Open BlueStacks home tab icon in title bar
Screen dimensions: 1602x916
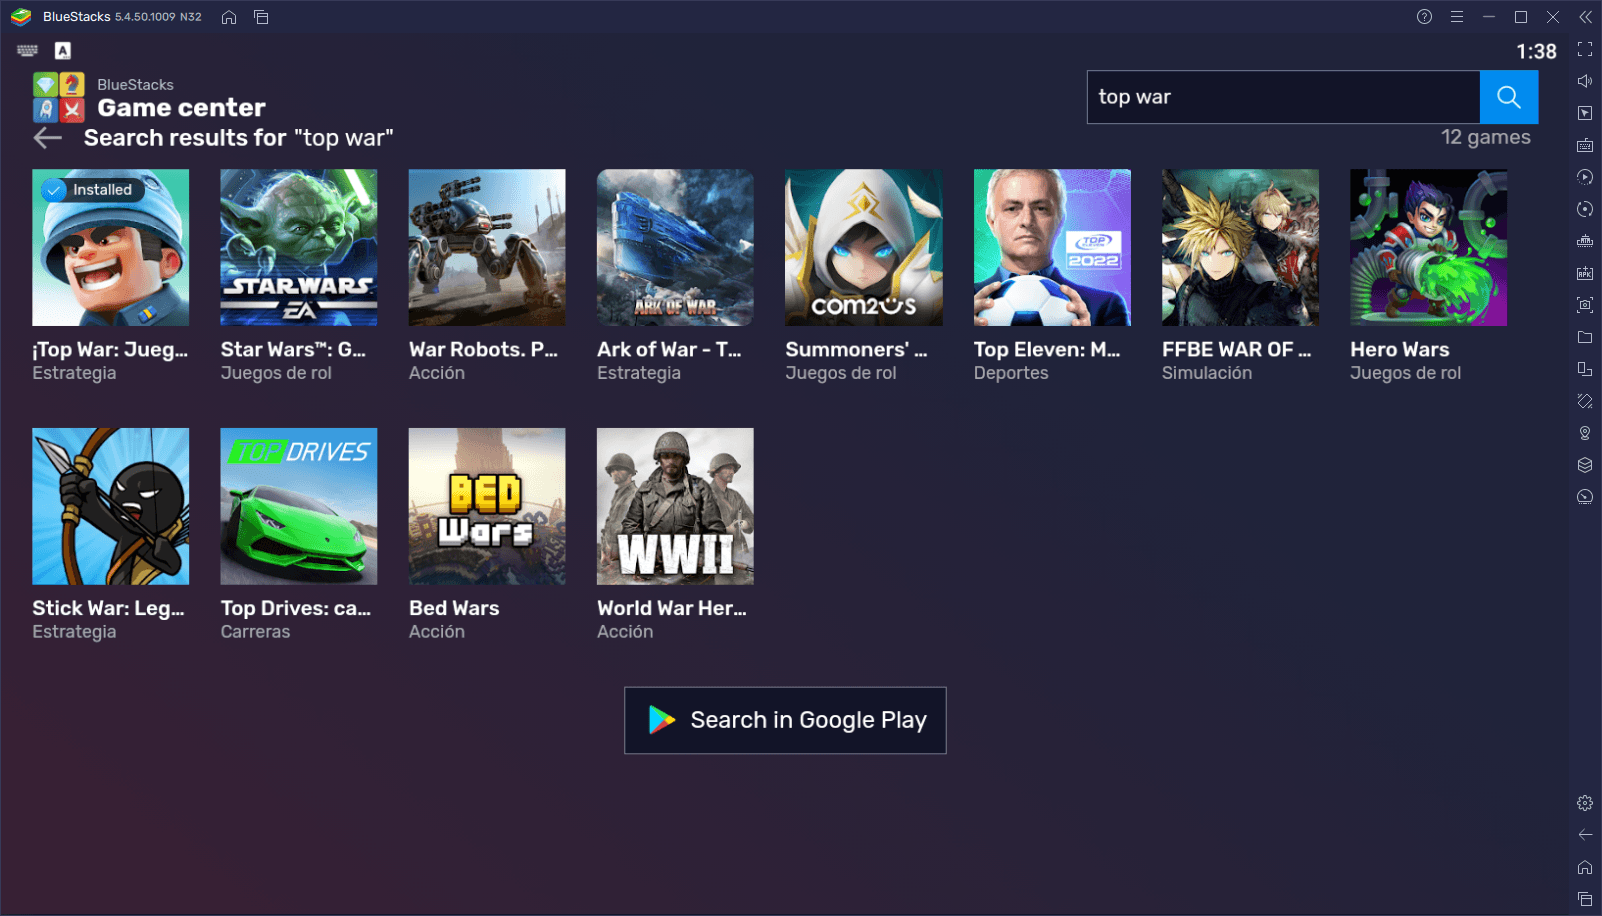click(x=229, y=17)
